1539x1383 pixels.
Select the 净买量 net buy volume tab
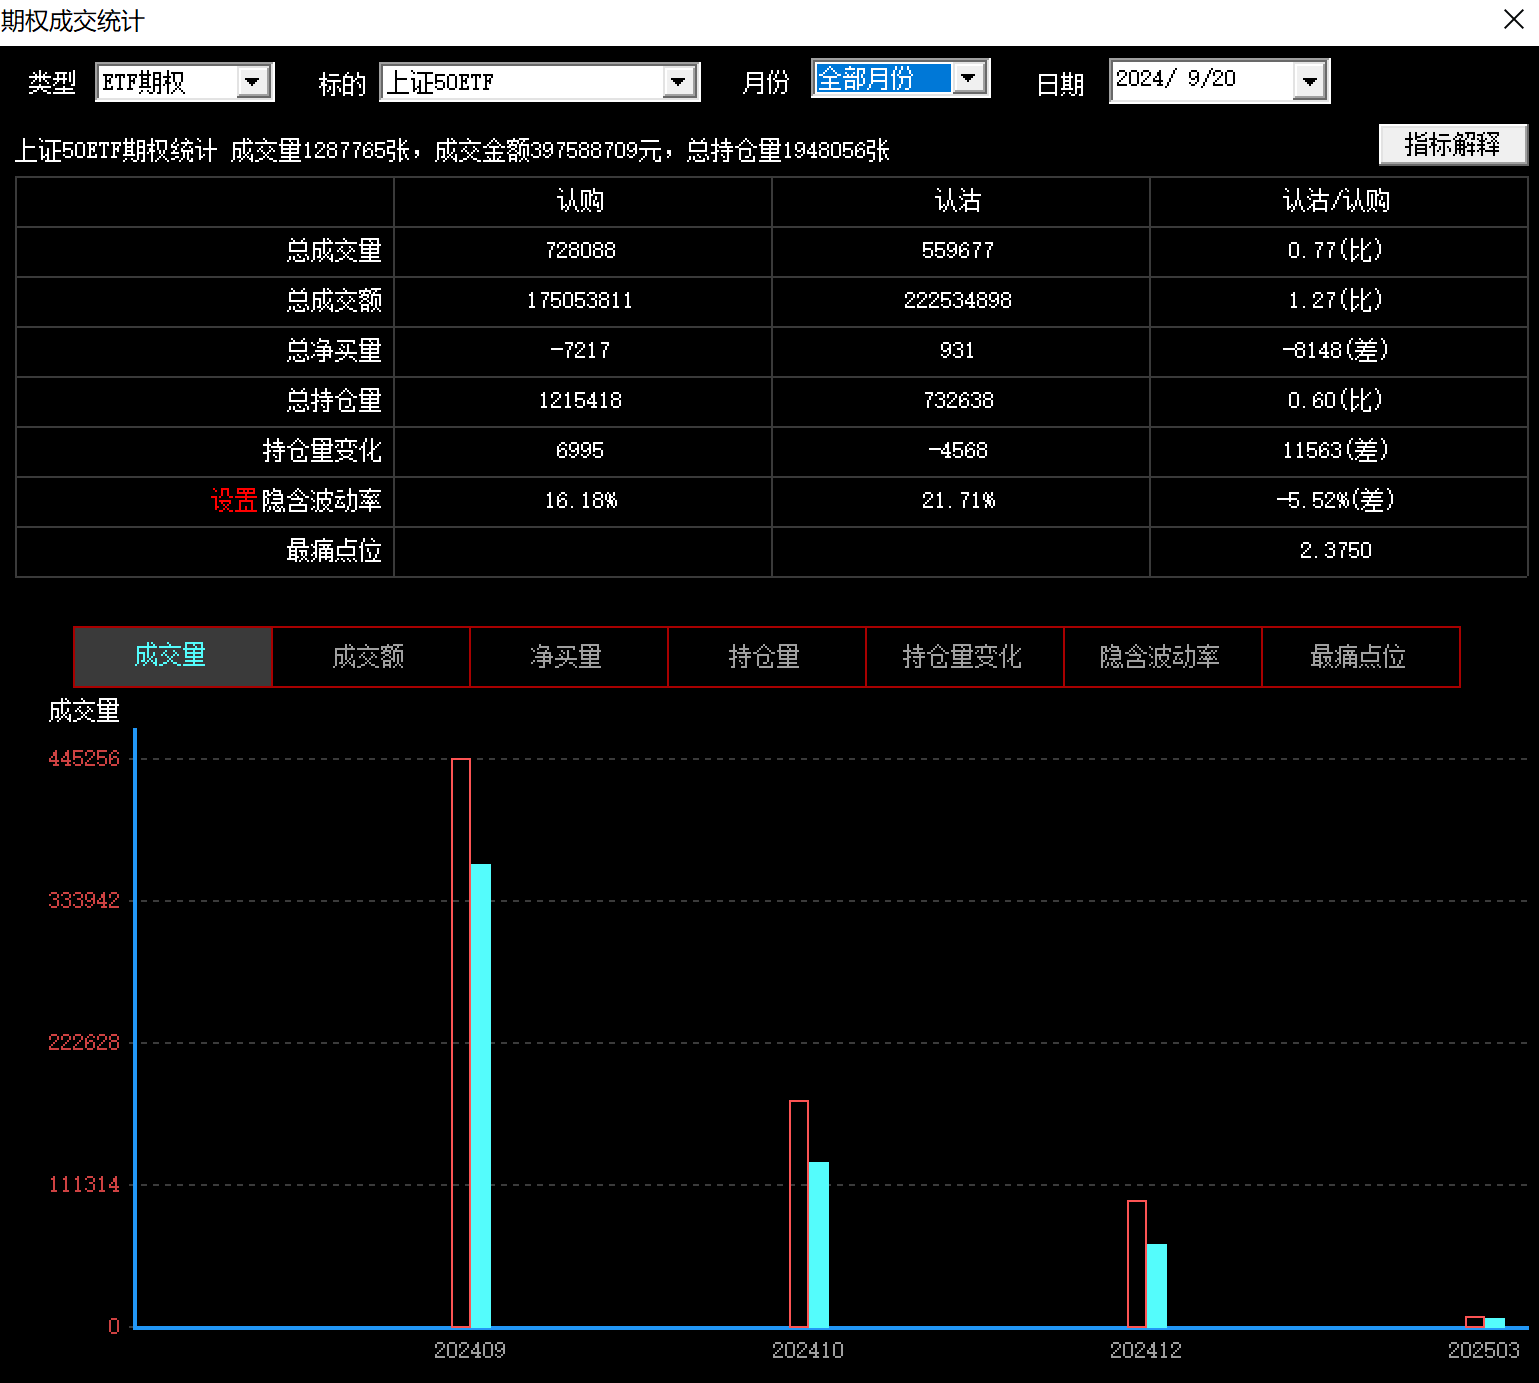568,657
